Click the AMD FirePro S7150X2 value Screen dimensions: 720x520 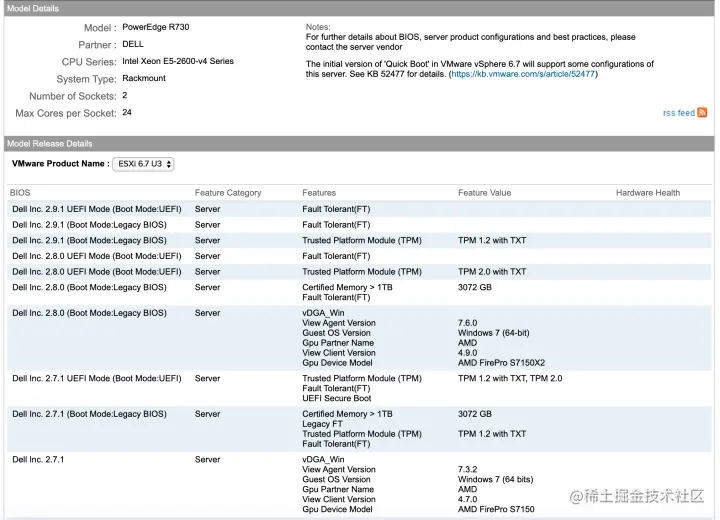tap(501, 363)
